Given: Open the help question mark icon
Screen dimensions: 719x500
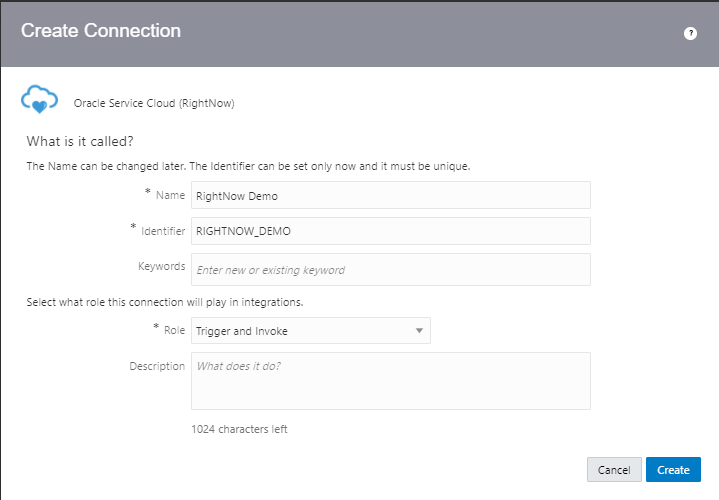Looking at the screenshot, I should point(690,33).
